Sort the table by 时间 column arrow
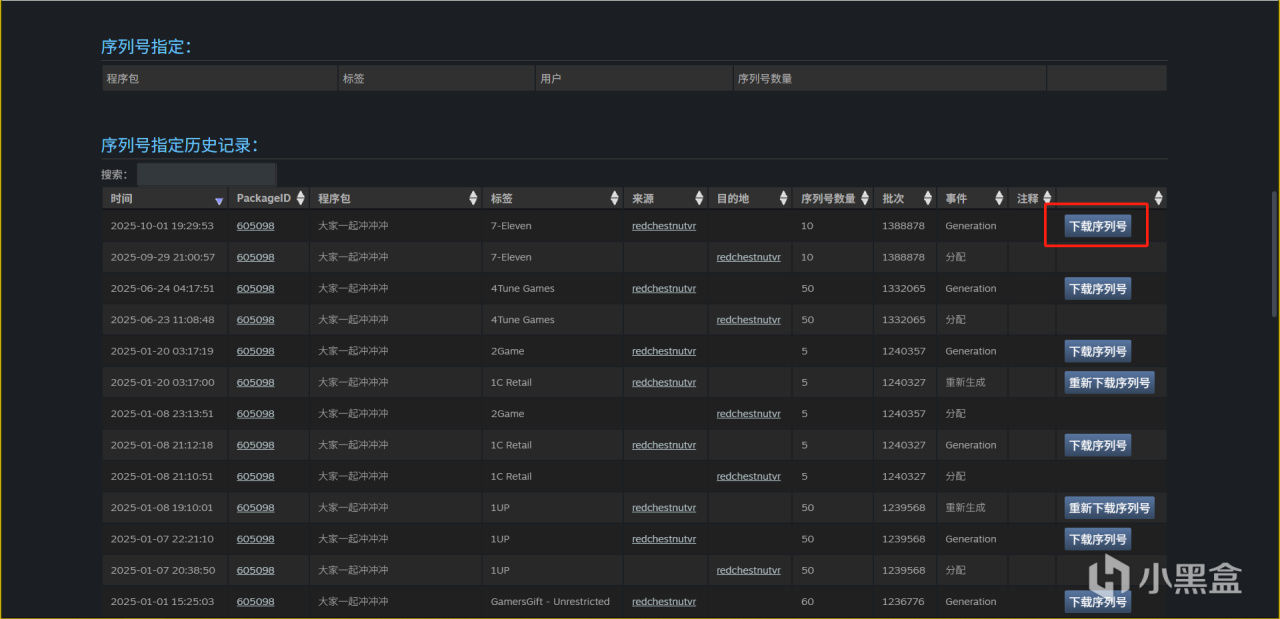 (219, 199)
